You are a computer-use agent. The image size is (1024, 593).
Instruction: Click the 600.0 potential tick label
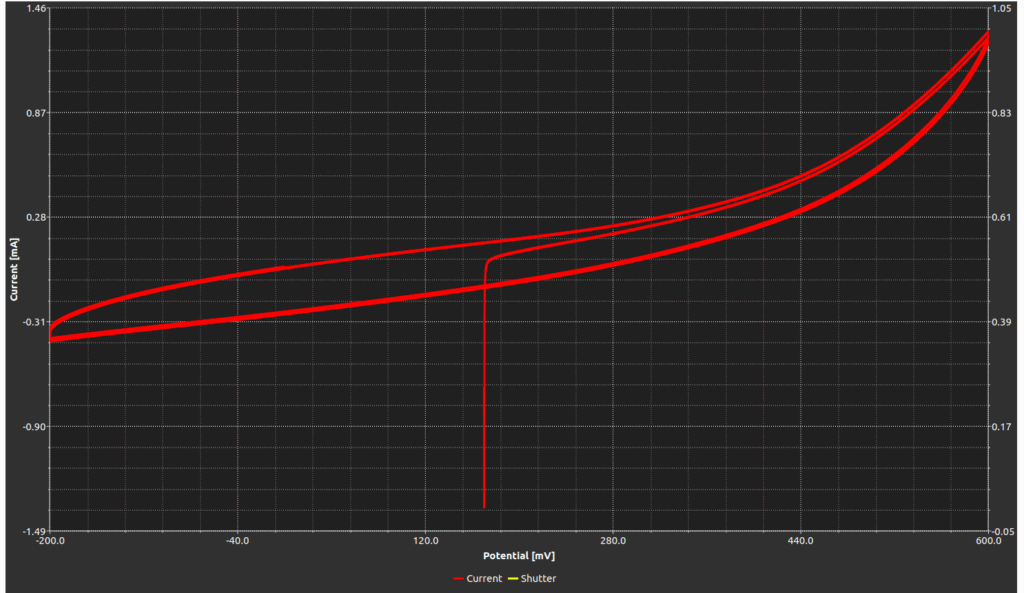tap(988, 541)
